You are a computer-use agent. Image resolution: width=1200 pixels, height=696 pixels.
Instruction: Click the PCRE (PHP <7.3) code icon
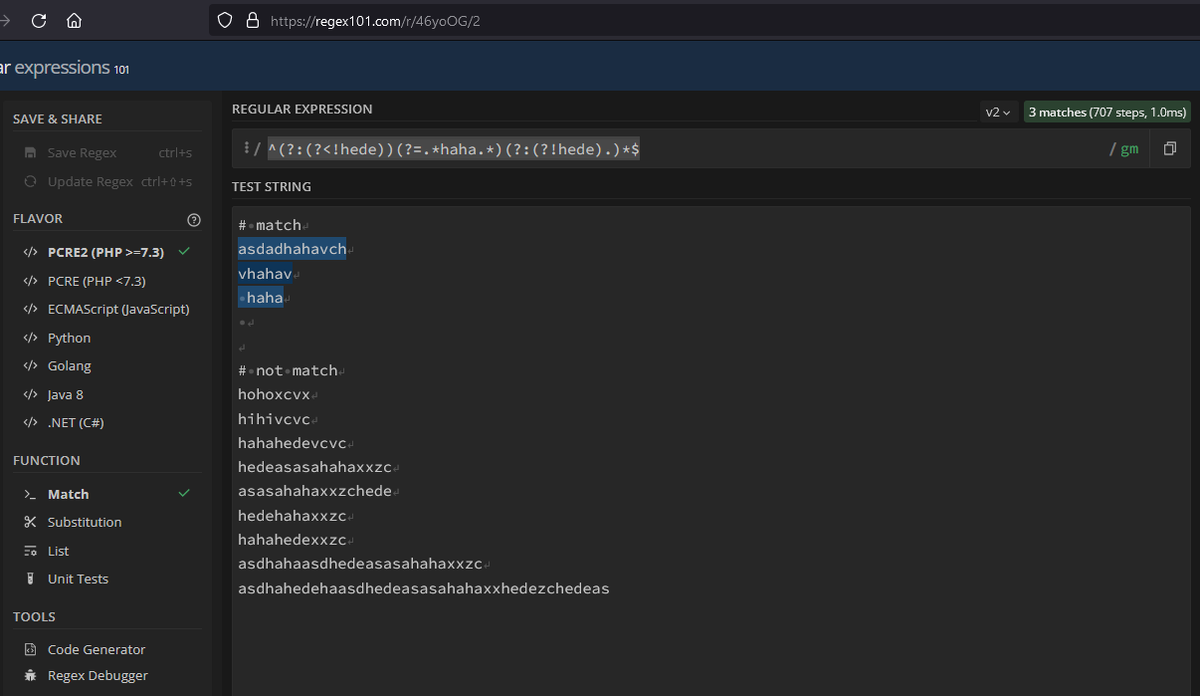click(x=29, y=281)
